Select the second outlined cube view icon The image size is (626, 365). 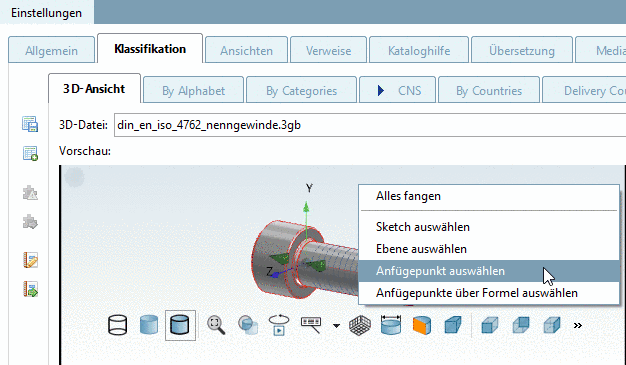(x=521, y=325)
